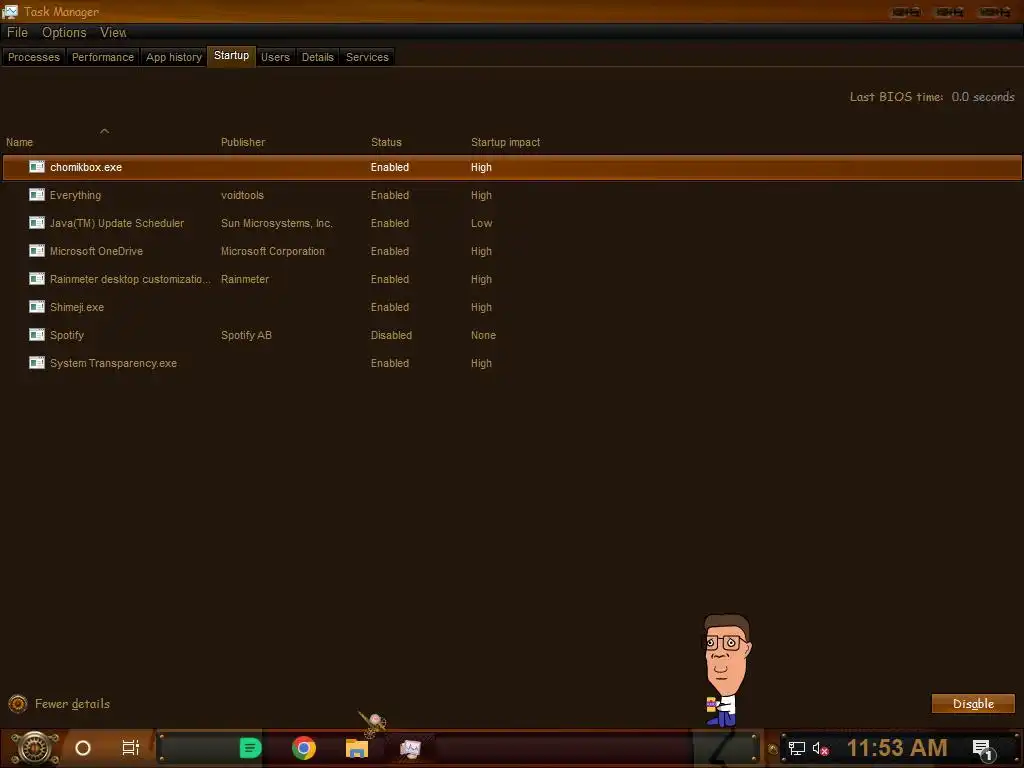Select Rainmeter desktop customization entry
Viewport: 1024px width, 768px height.
tap(512, 280)
